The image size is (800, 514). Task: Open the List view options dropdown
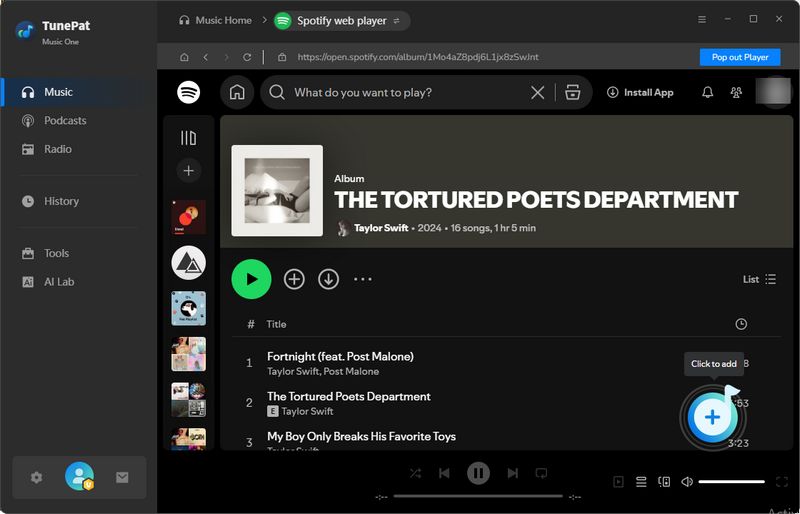click(x=759, y=279)
